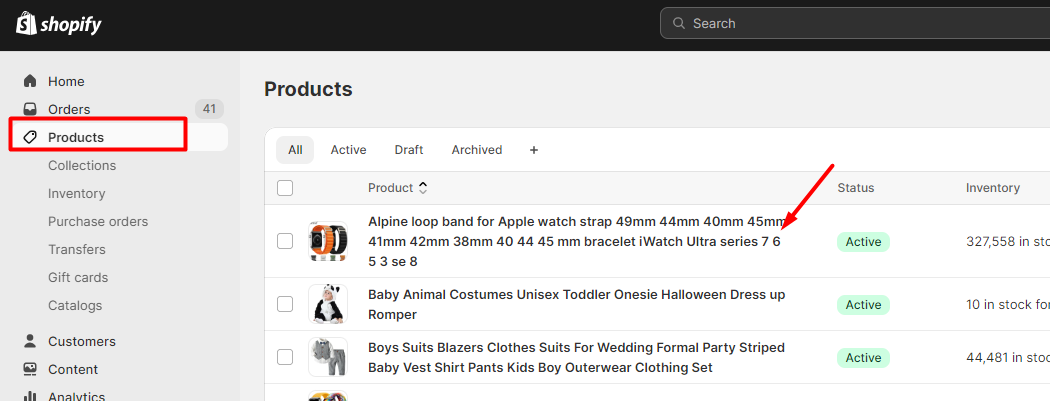
Task: Open Customers via the person icon
Action: [29, 341]
